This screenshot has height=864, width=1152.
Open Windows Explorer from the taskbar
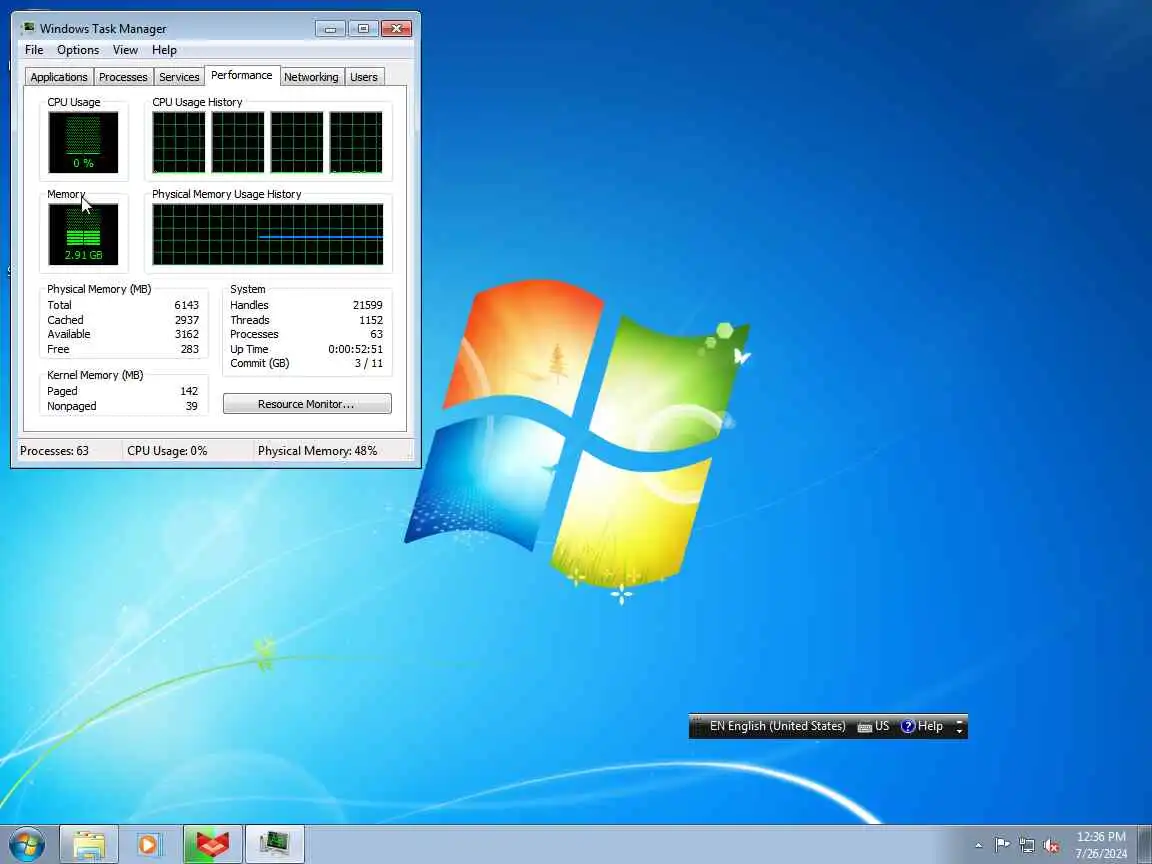(x=89, y=844)
